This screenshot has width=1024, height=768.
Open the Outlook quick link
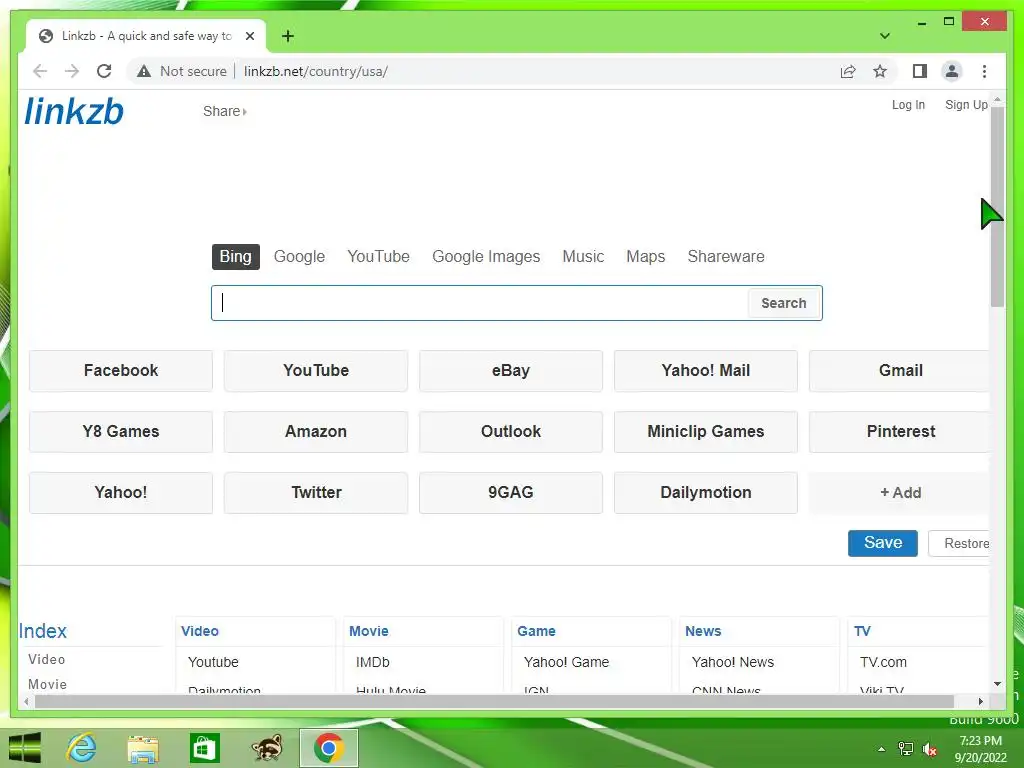click(x=511, y=432)
